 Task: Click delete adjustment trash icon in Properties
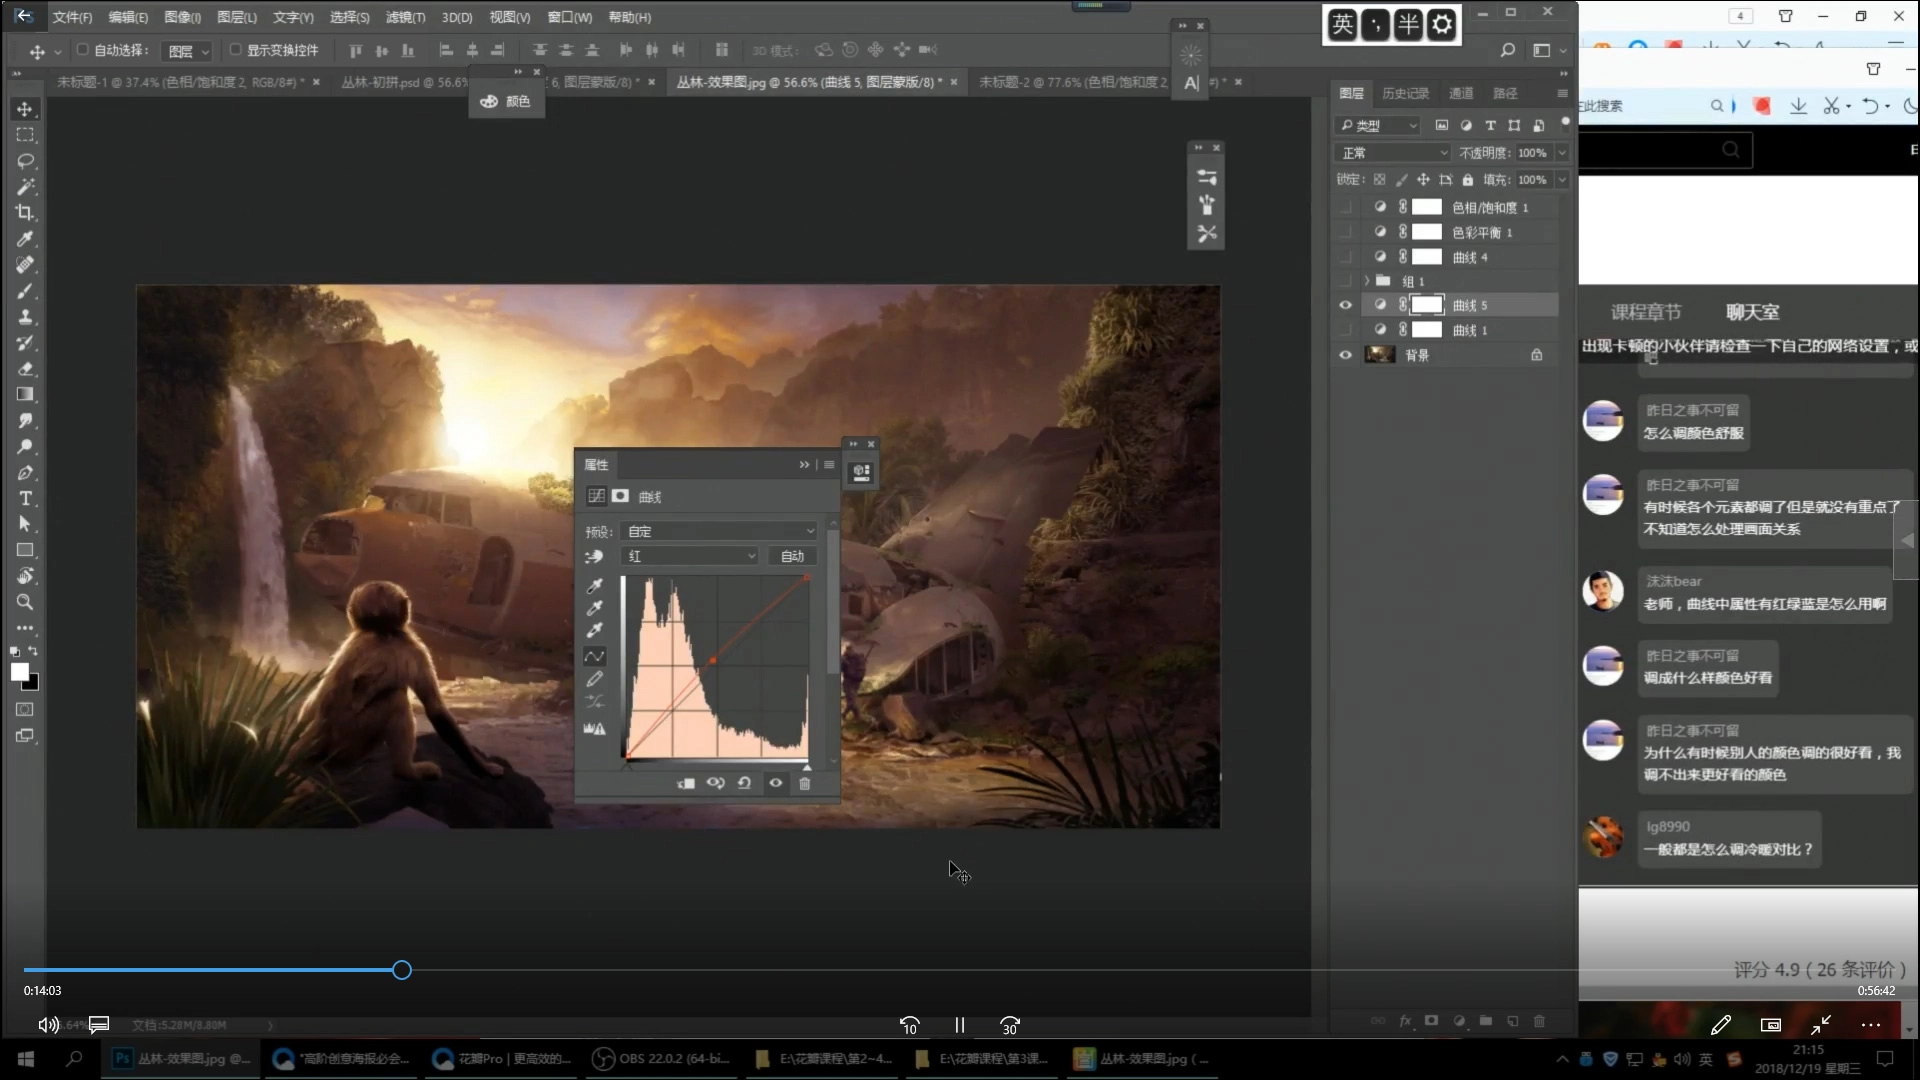coord(805,784)
